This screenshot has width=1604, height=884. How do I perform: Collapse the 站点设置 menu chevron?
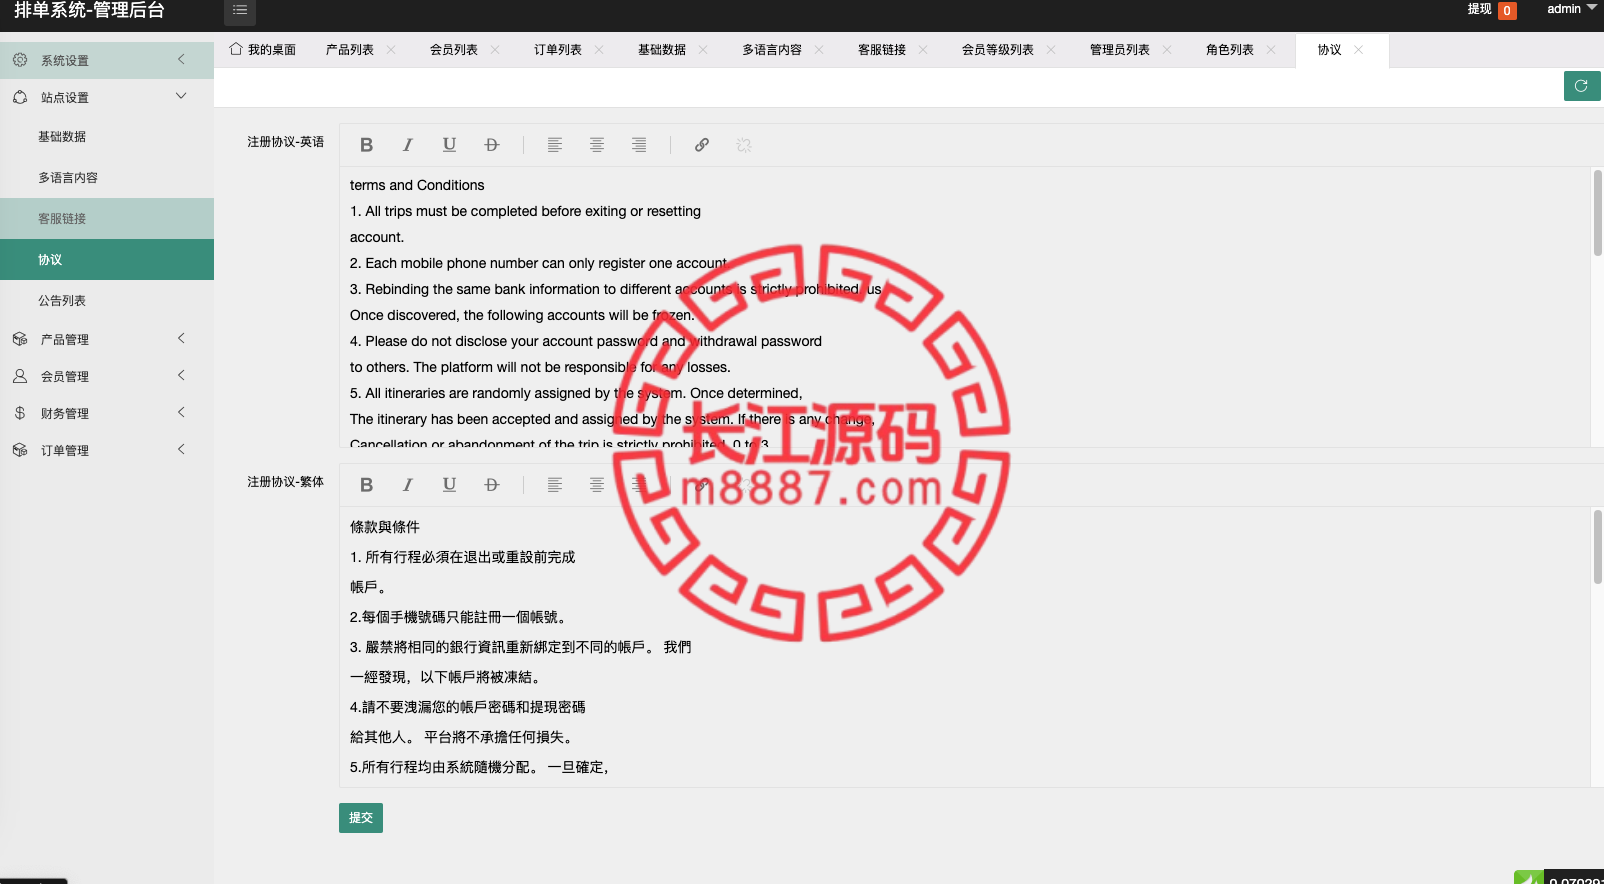[181, 96]
